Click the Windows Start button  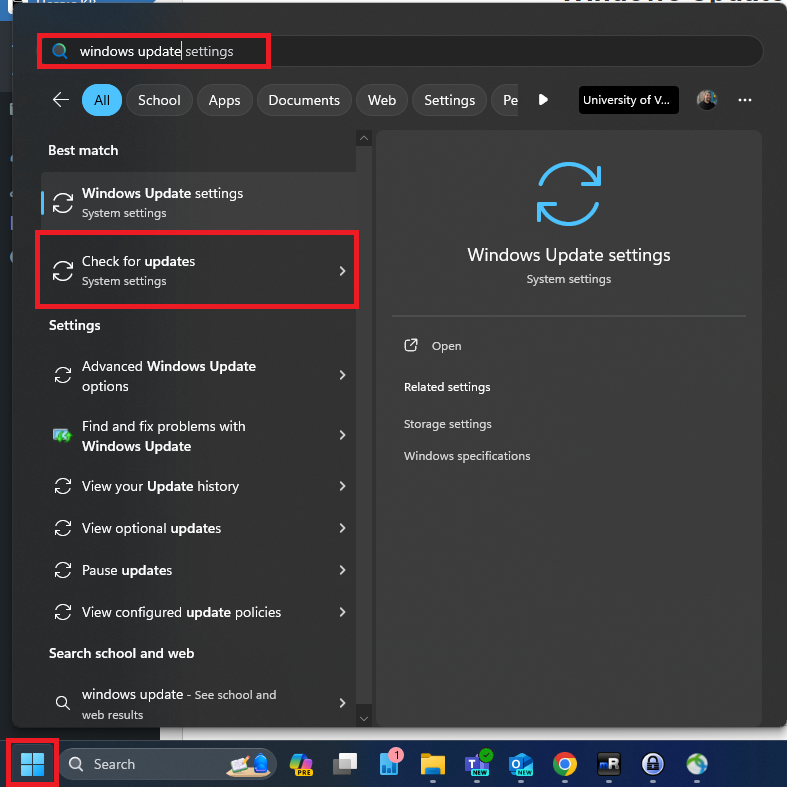coord(32,764)
